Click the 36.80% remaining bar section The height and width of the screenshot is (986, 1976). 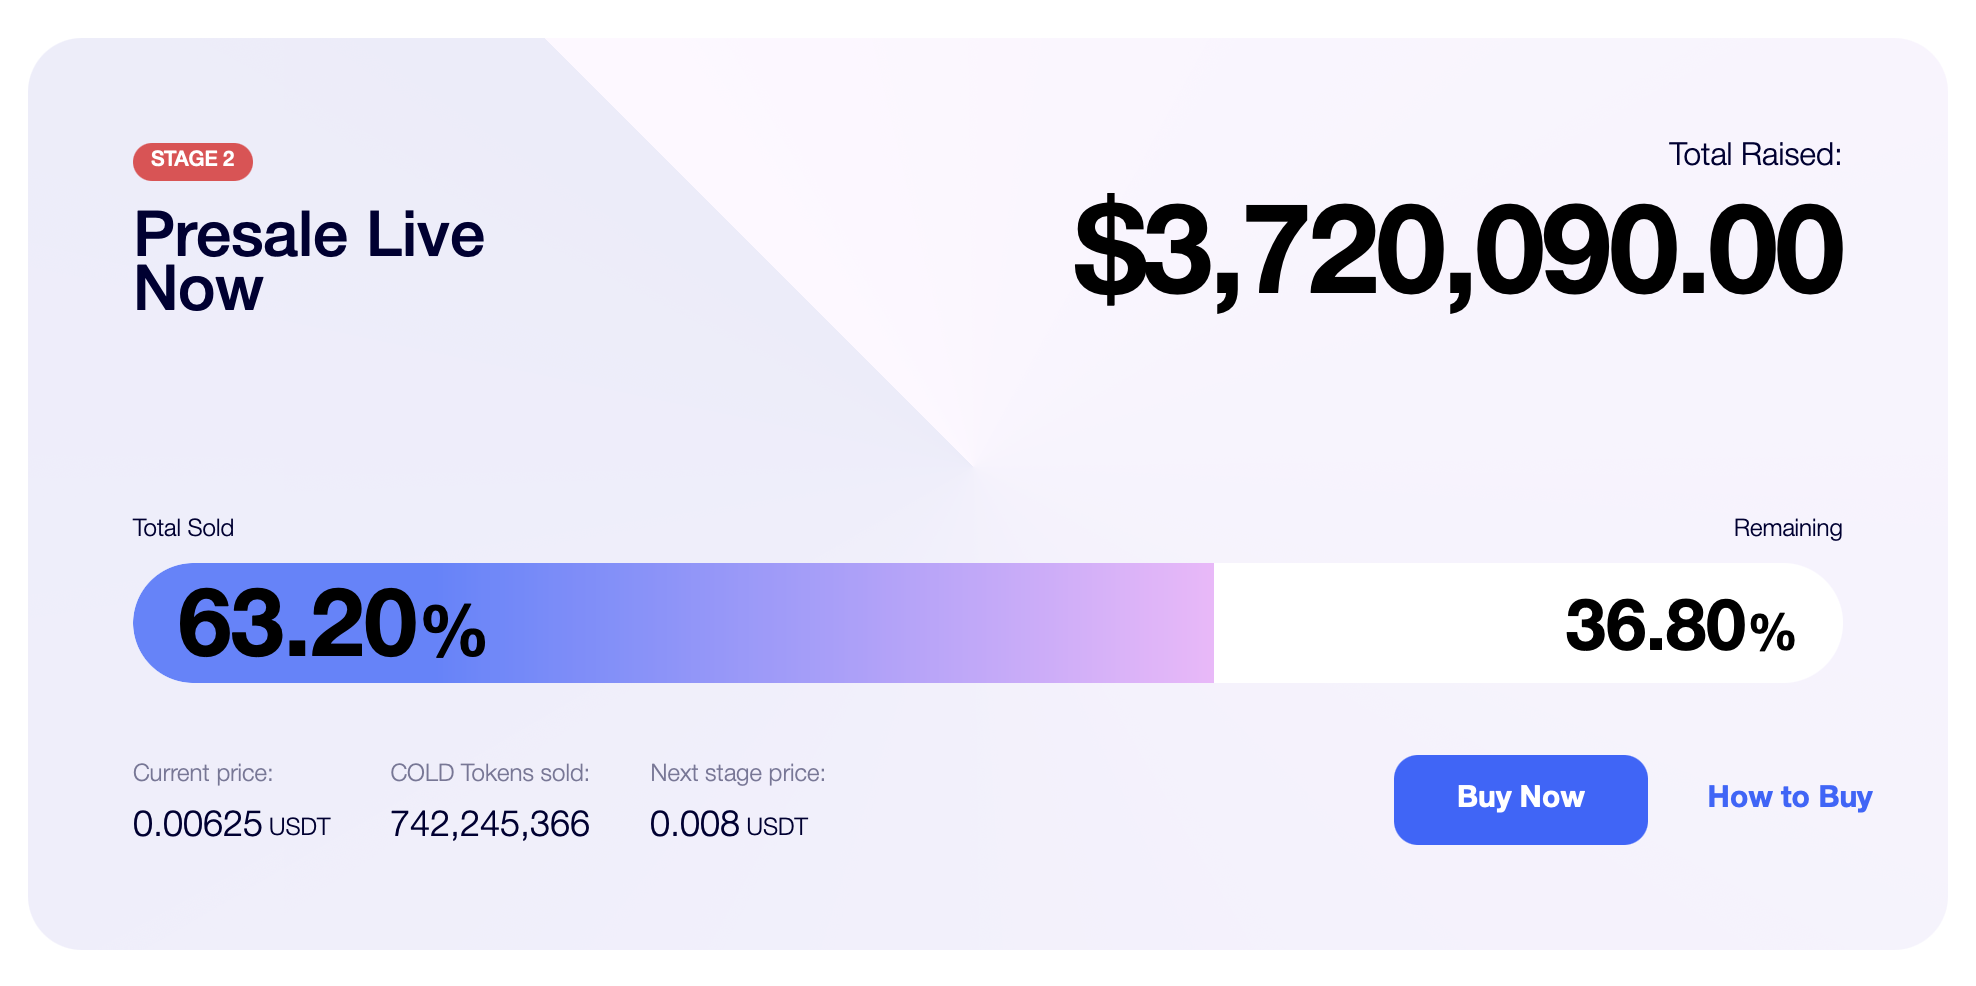1528,623
